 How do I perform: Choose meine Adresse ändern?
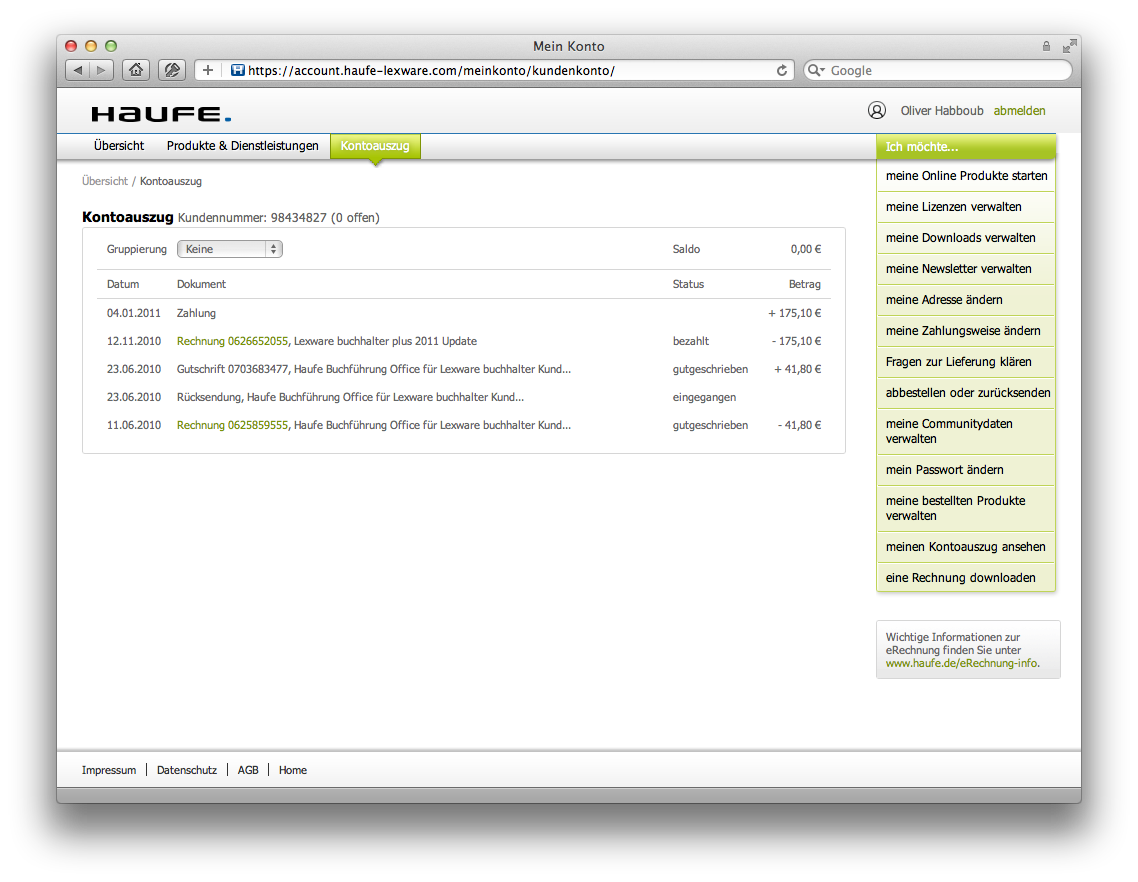(x=966, y=300)
